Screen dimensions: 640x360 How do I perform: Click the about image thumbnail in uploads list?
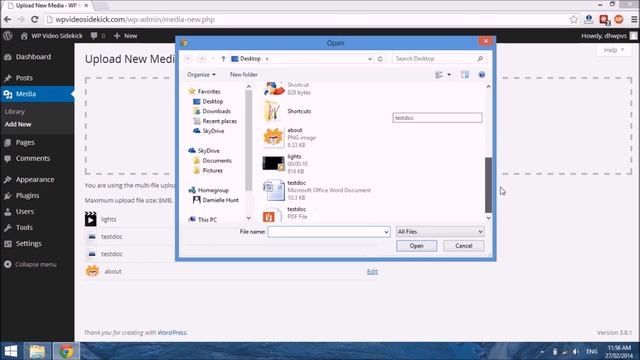[92, 271]
